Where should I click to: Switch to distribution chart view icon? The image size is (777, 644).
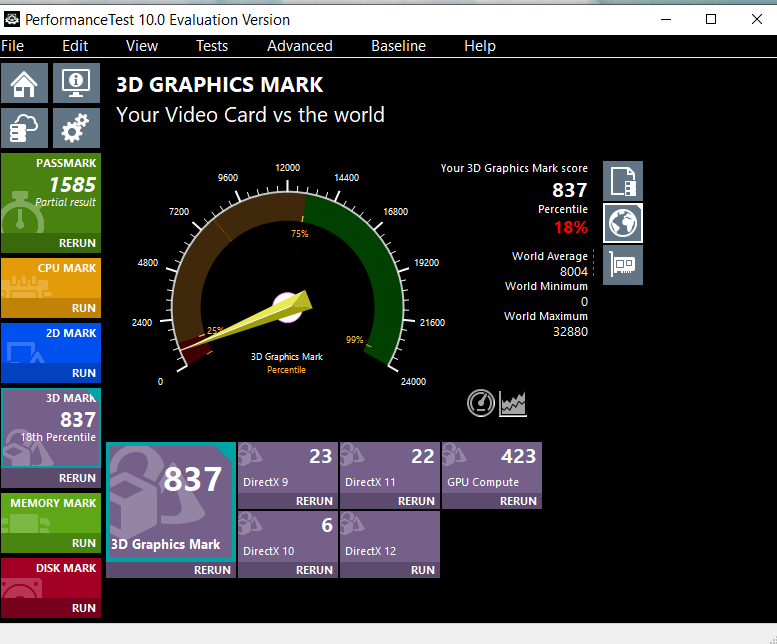pos(512,403)
